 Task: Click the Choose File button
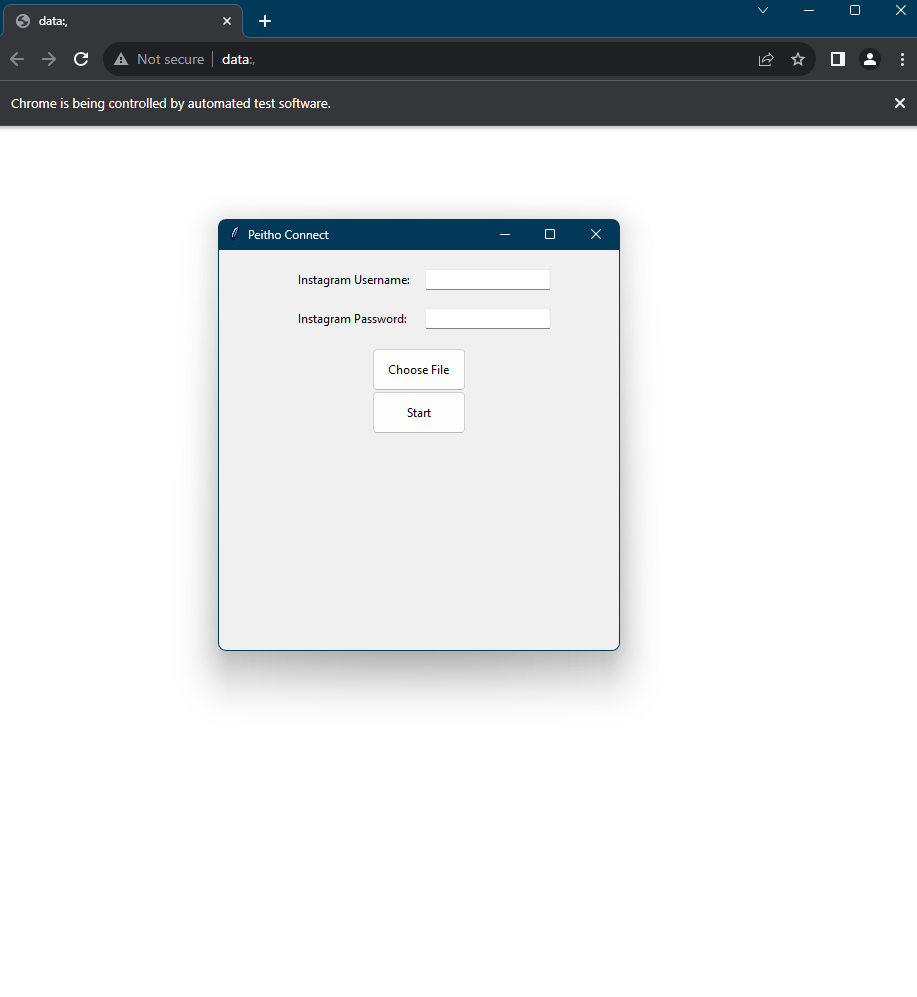click(x=418, y=369)
